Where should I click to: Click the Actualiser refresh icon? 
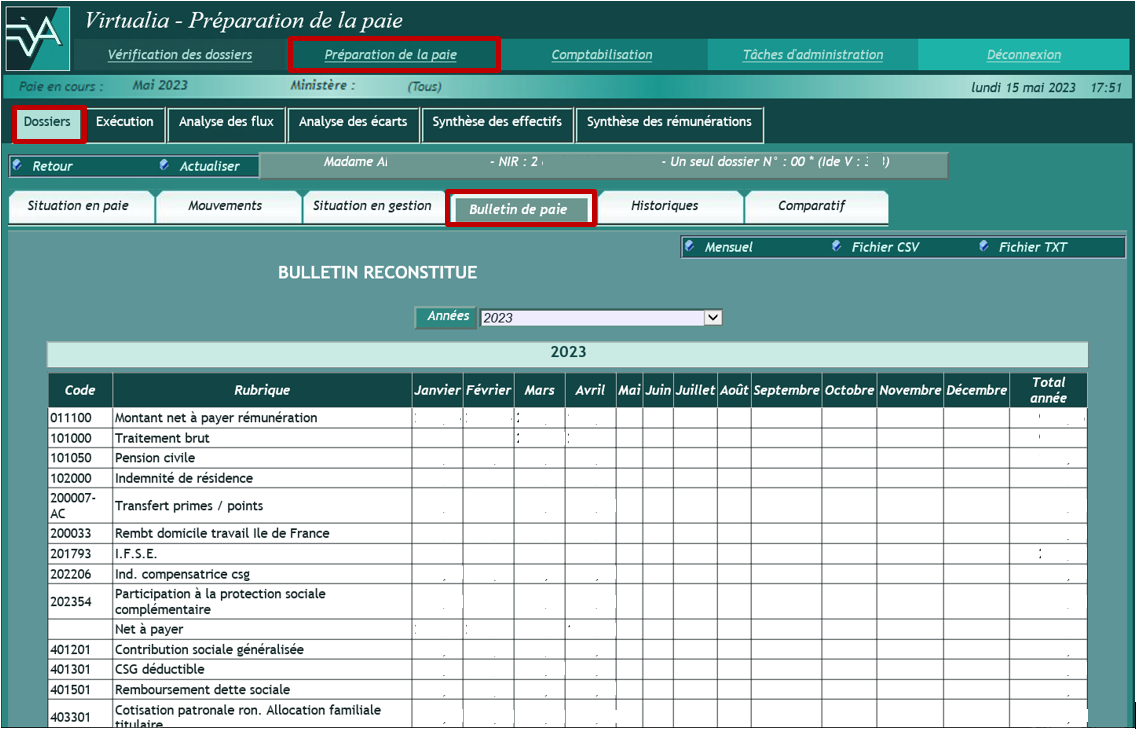[165, 166]
